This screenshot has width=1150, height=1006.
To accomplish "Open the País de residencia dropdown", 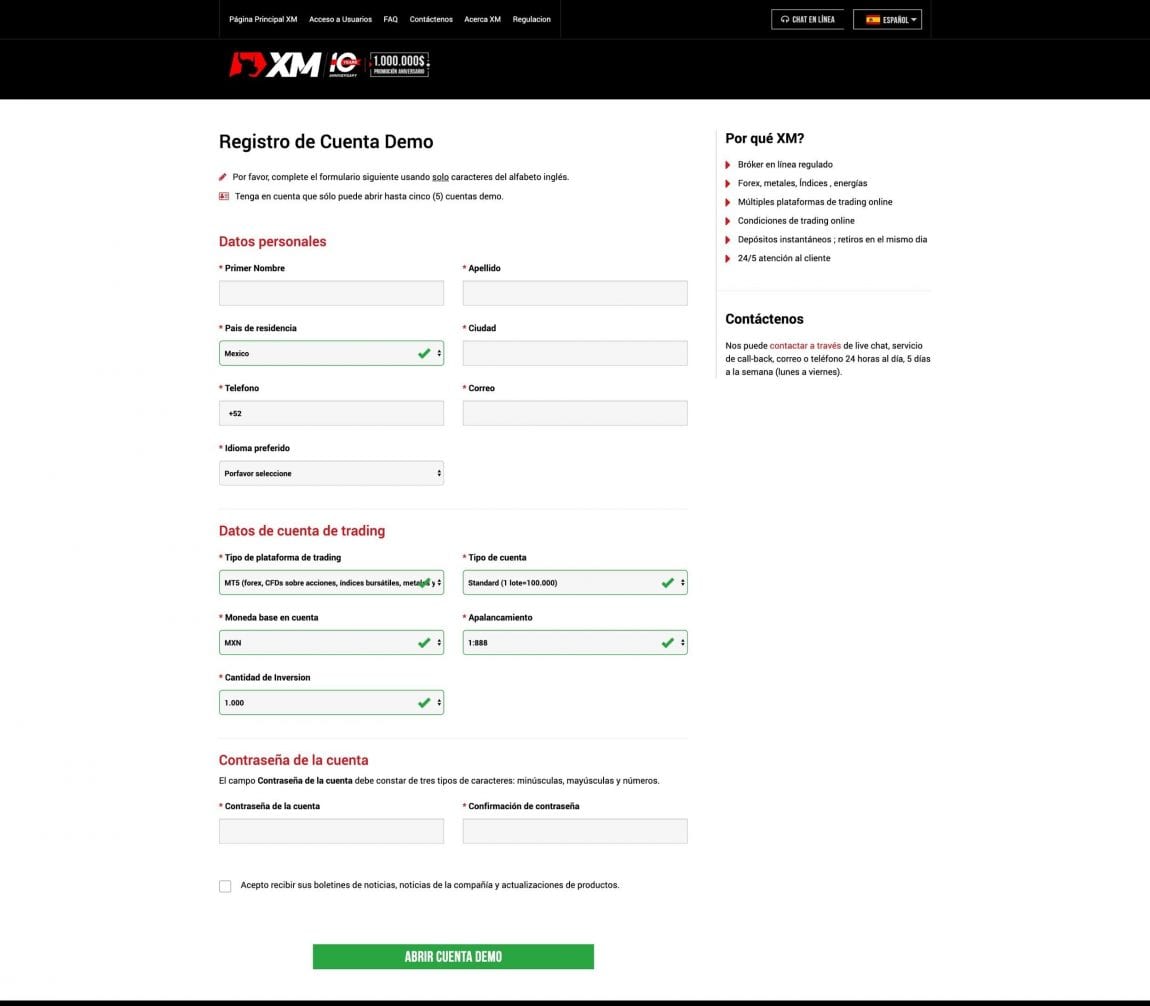I will tap(331, 353).
